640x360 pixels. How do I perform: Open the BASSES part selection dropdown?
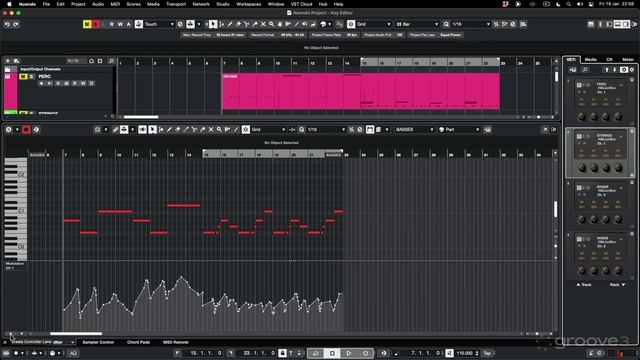(x=414, y=130)
